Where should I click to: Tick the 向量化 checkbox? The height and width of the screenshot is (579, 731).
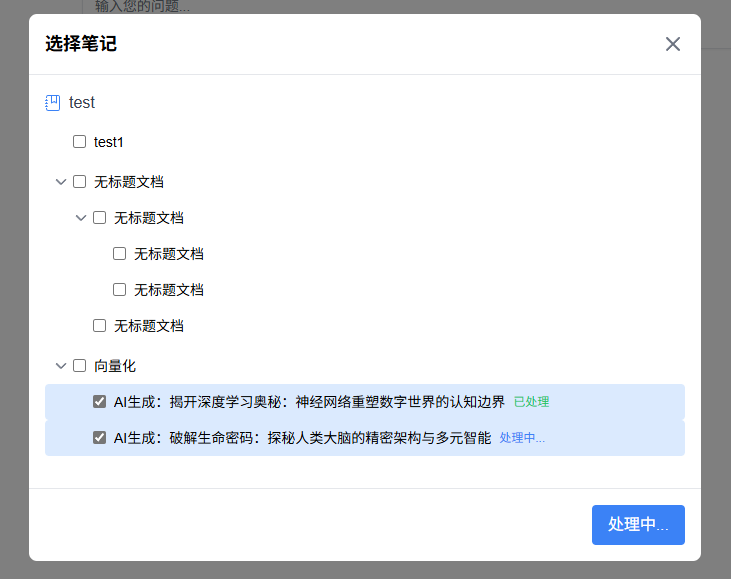80,365
